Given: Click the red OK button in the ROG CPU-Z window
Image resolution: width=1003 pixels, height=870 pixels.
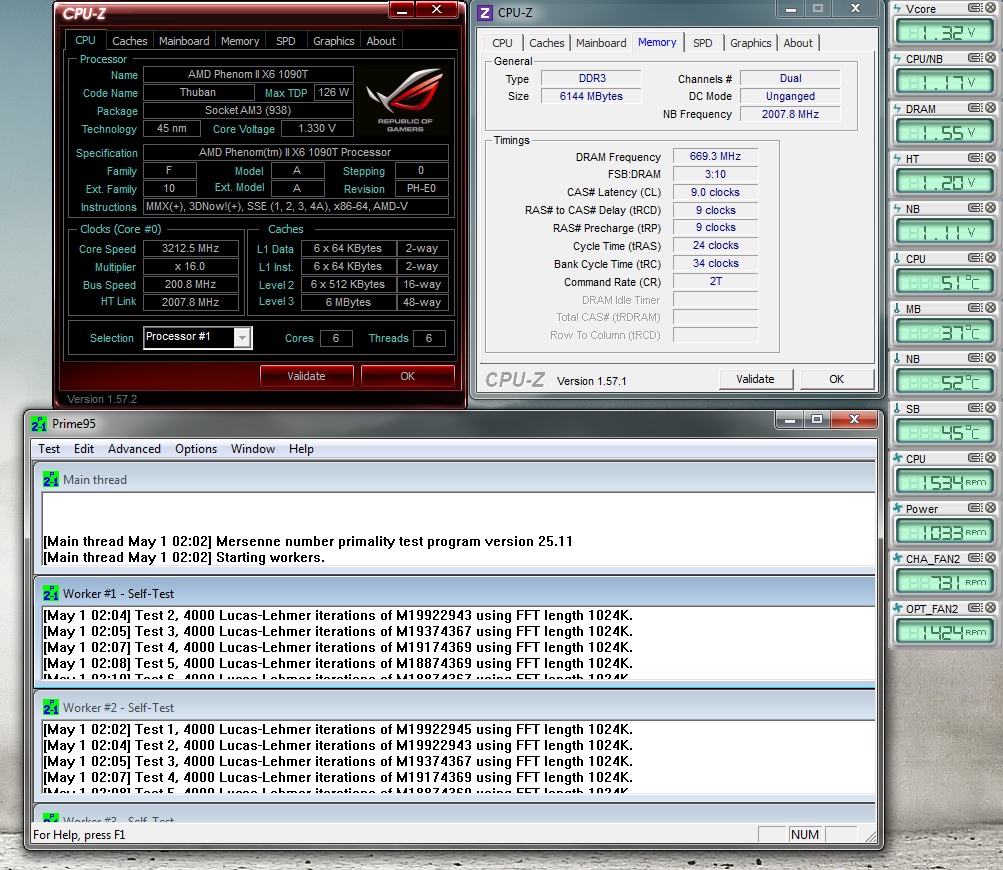Looking at the screenshot, I should (407, 376).
